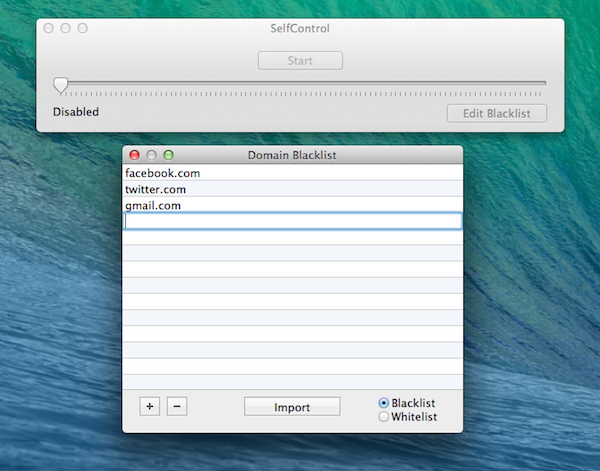The width and height of the screenshot is (600, 471).
Task: Focus the empty new domain text field
Action: (292, 221)
